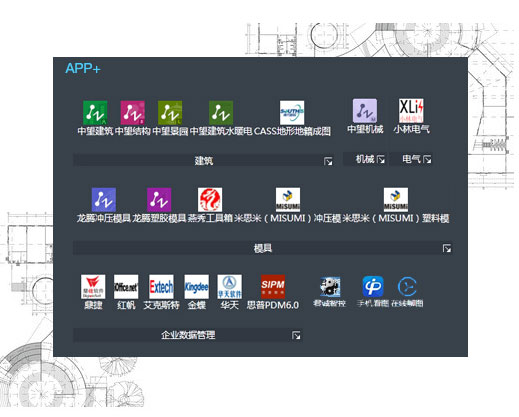Launch the 龙腾塑胶模具 purple icon
The image size is (519, 417).
[159, 200]
